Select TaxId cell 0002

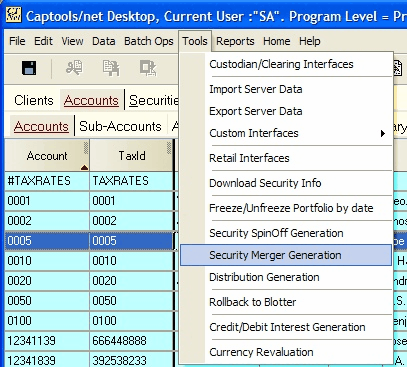(x=132, y=221)
